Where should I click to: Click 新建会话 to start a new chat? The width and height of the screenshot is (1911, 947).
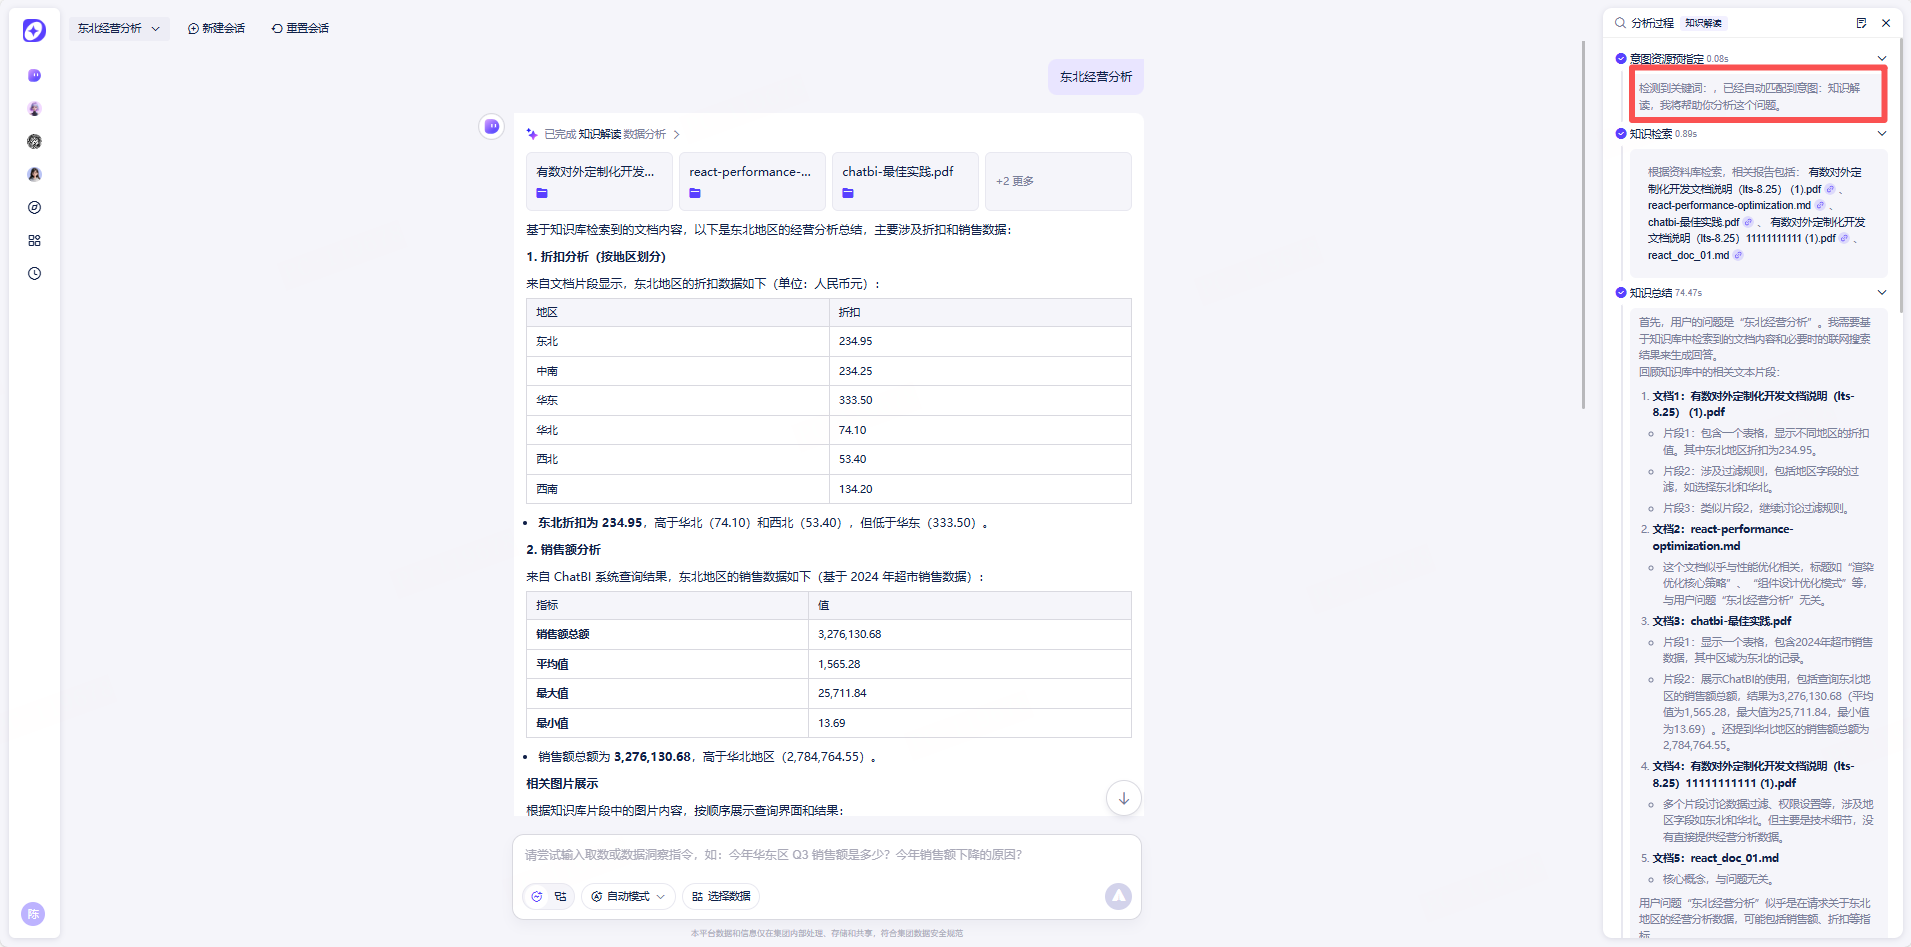pyautogui.click(x=216, y=29)
